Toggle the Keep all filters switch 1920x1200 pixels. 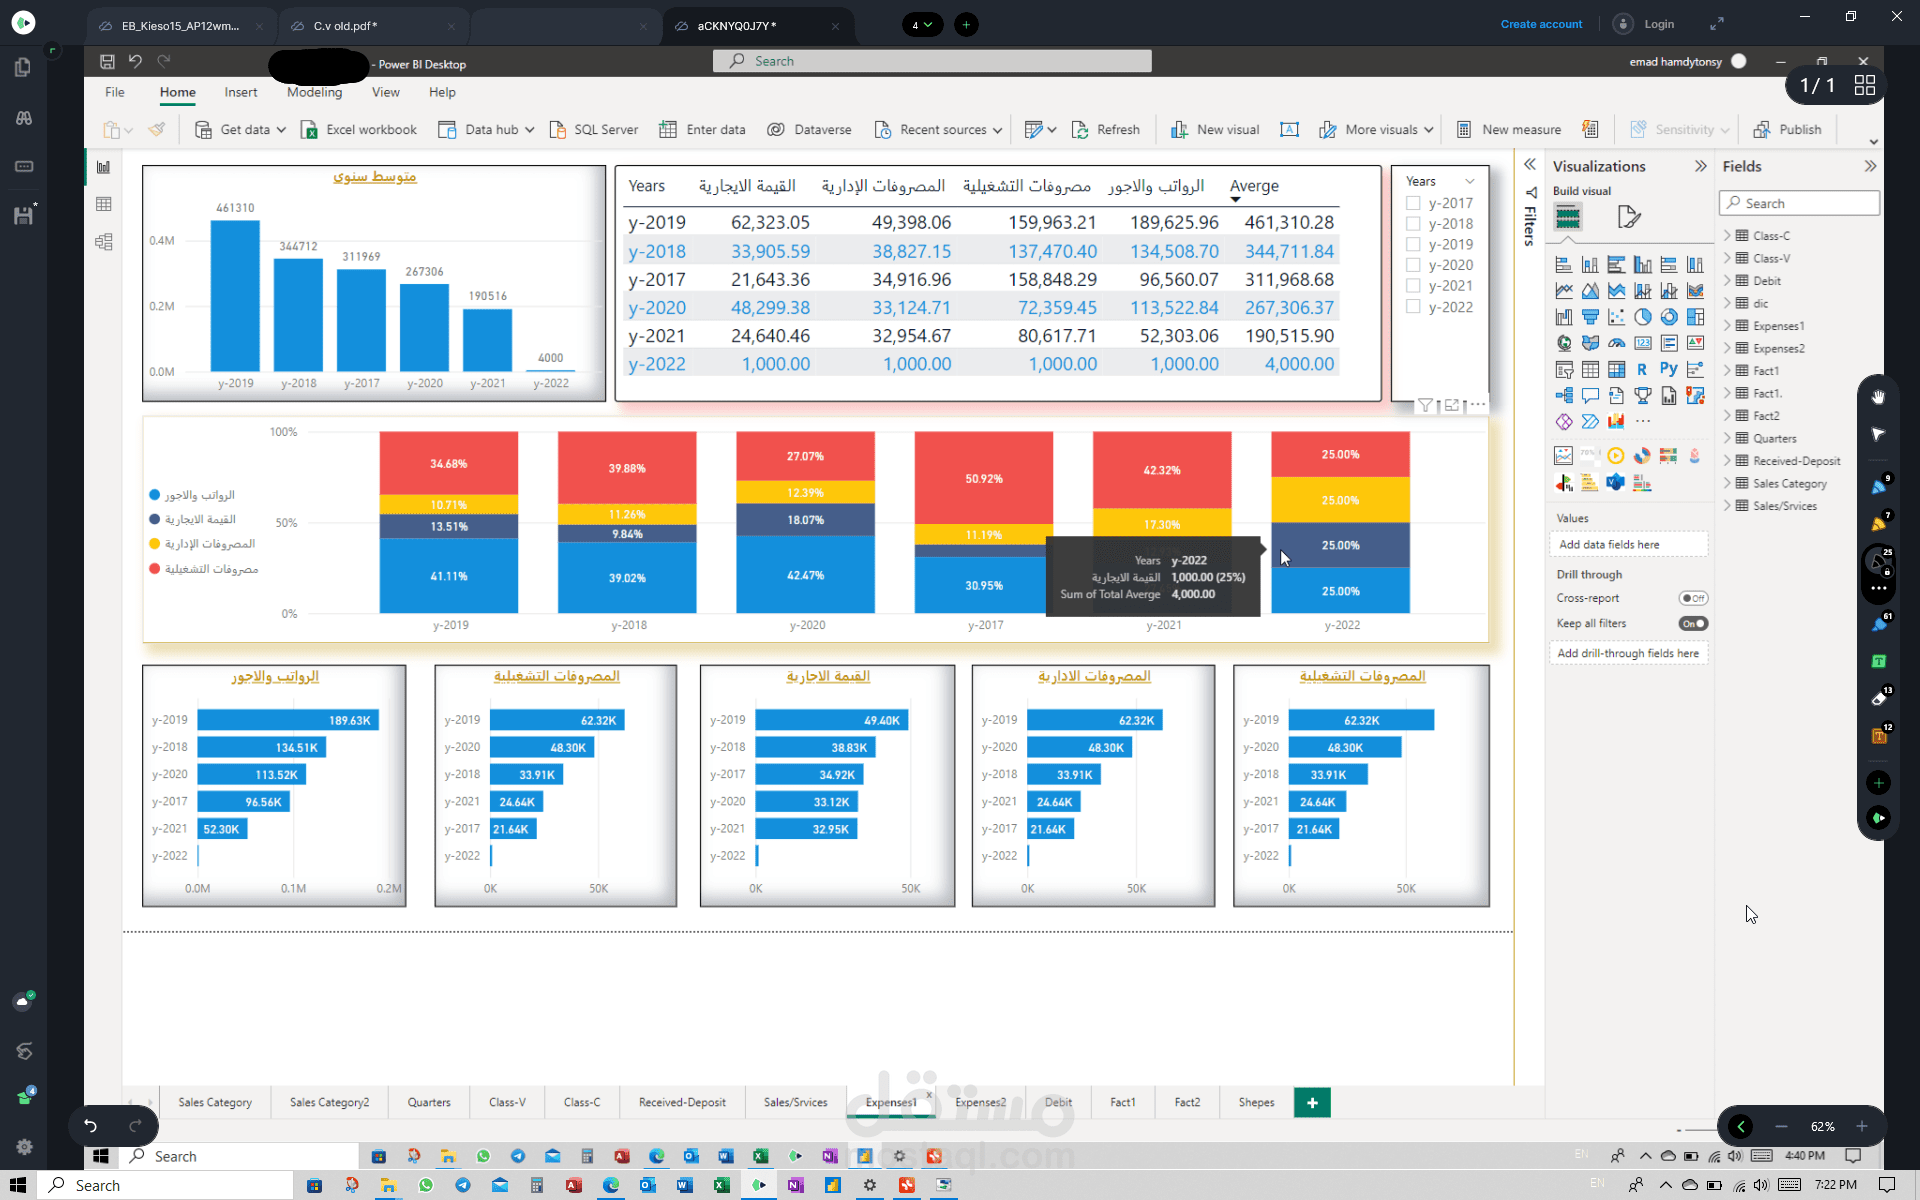coord(1693,623)
